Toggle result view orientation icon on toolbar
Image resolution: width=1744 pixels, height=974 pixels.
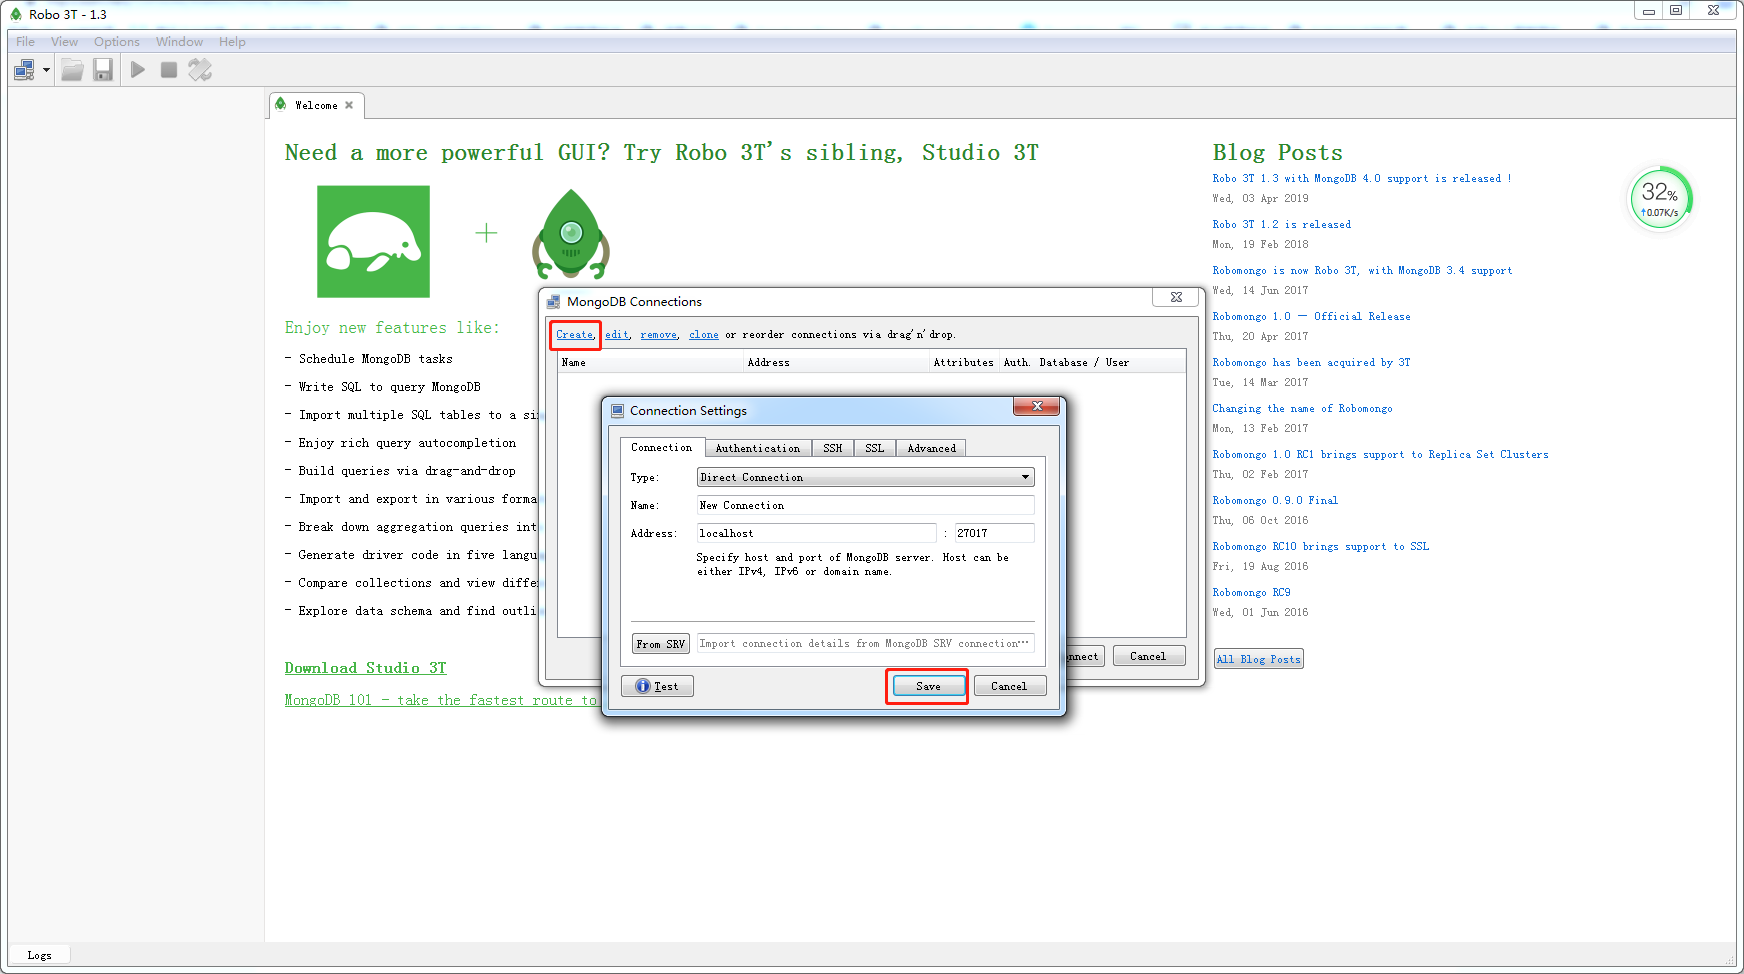(199, 69)
